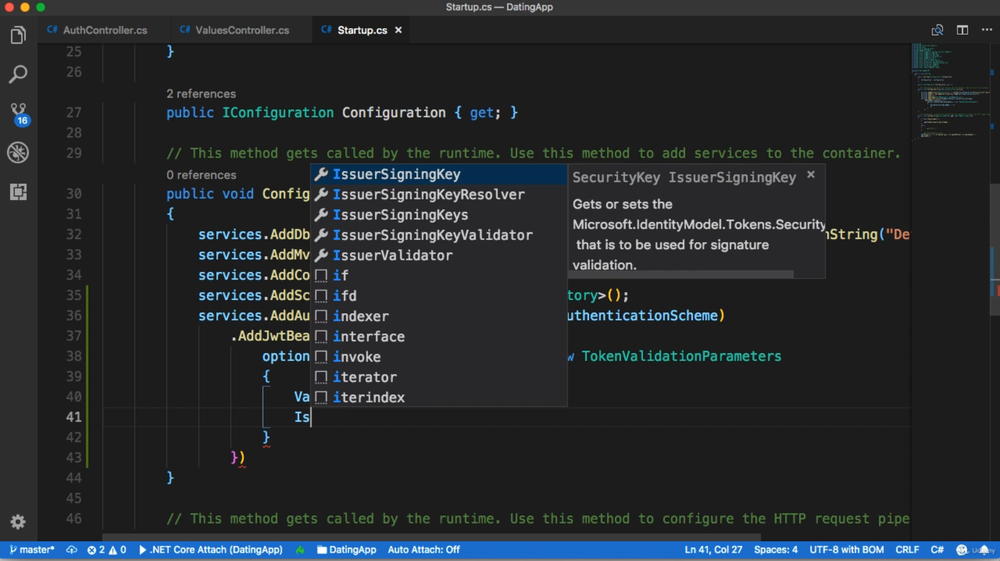Click the "2 references" code lens link
The height and width of the screenshot is (561, 1000).
click(x=201, y=93)
